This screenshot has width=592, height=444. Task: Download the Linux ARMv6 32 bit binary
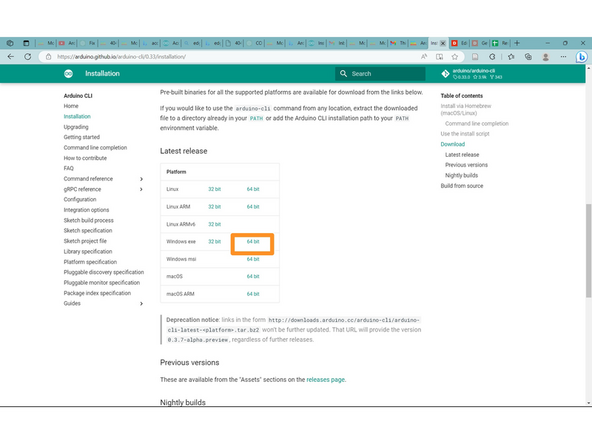point(214,224)
